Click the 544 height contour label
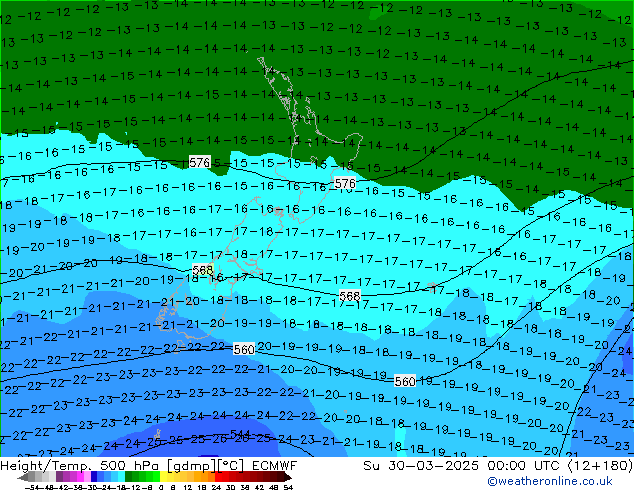 tap(240, 434)
